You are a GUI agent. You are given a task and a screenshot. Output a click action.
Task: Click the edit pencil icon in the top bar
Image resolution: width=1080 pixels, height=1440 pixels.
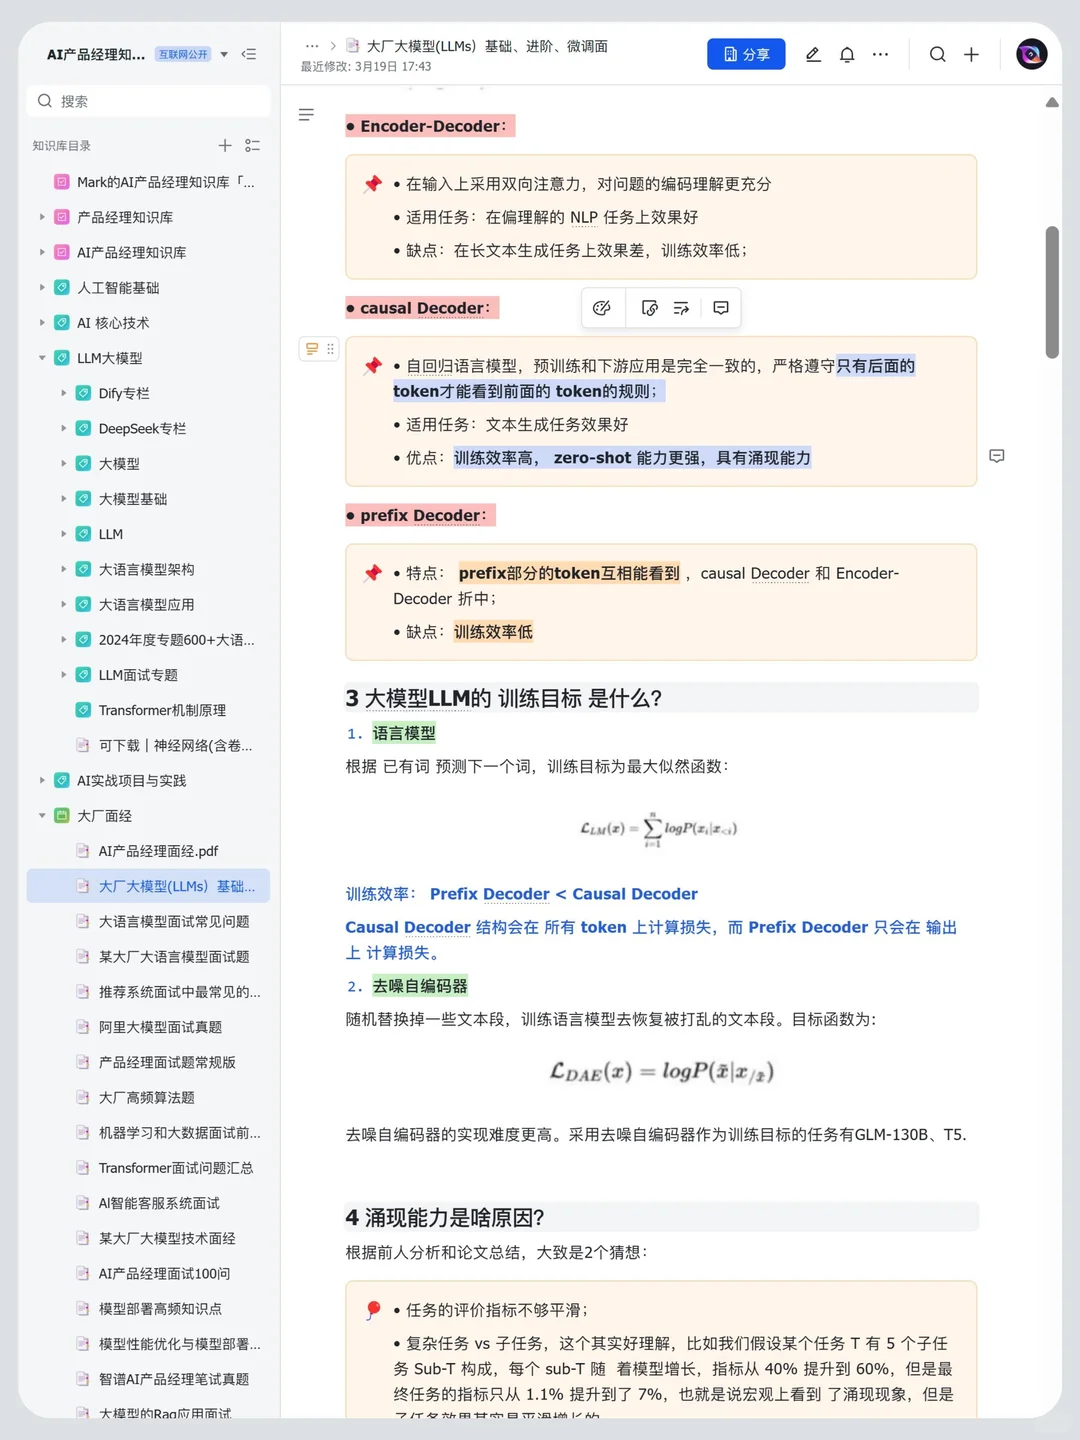tap(812, 54)
